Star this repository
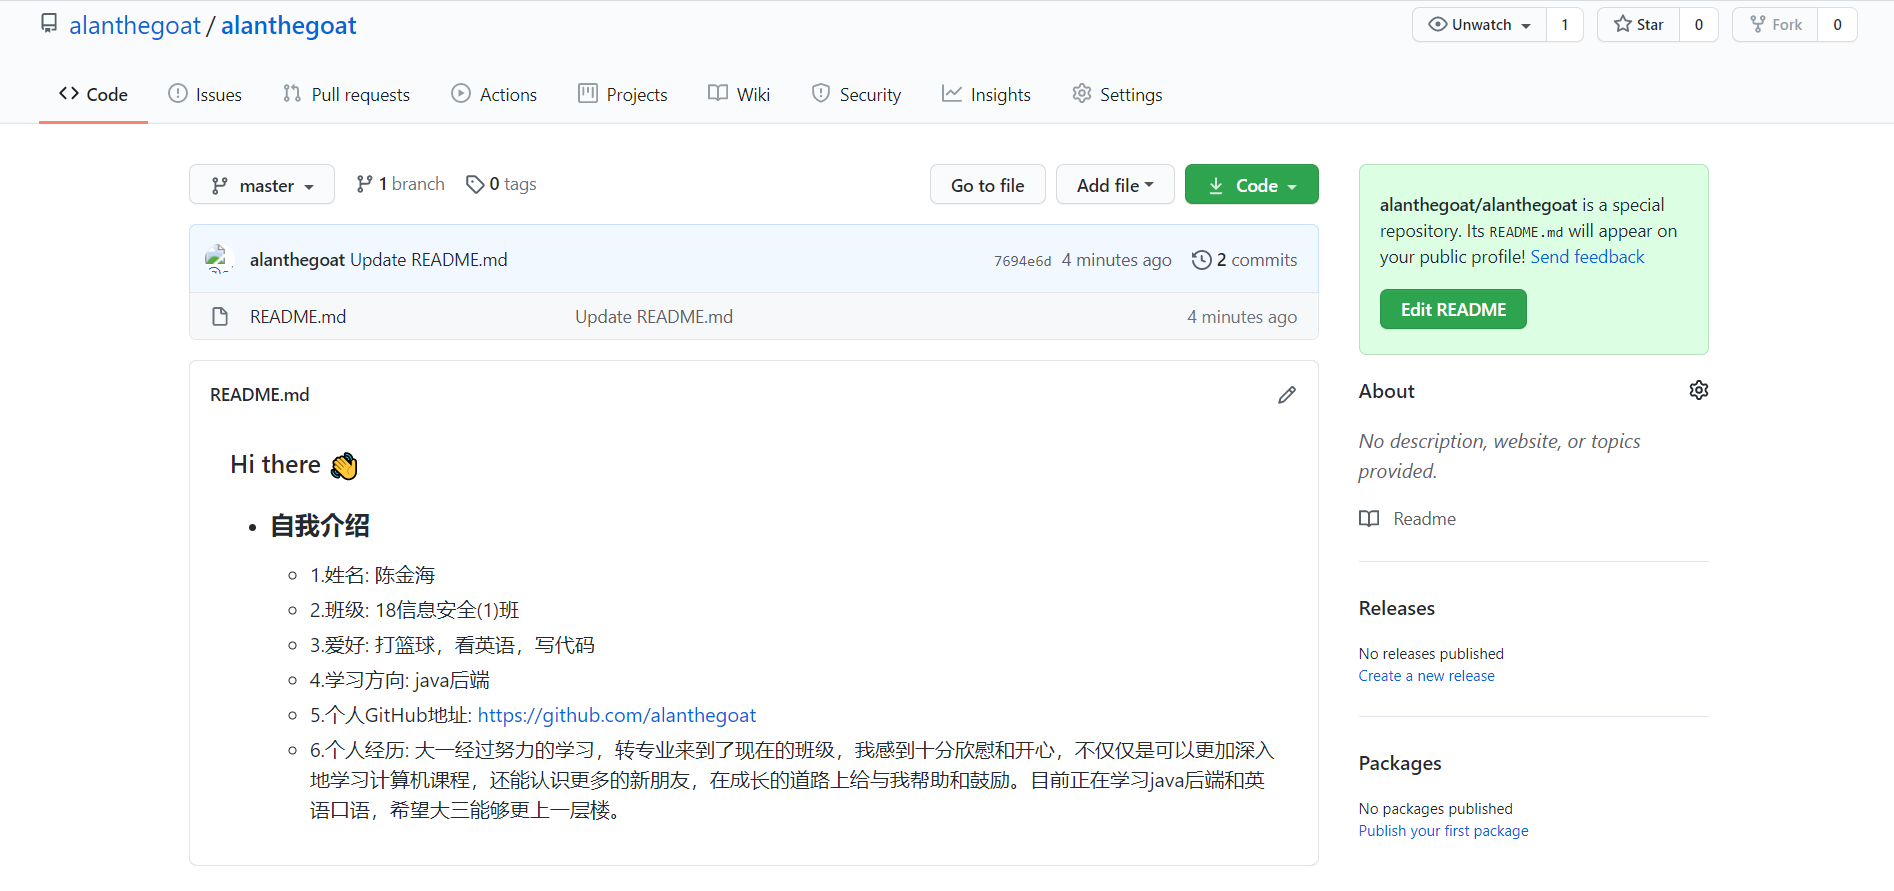The height and width of the screenshot is (891, 1894). [x=1638, y=25]
